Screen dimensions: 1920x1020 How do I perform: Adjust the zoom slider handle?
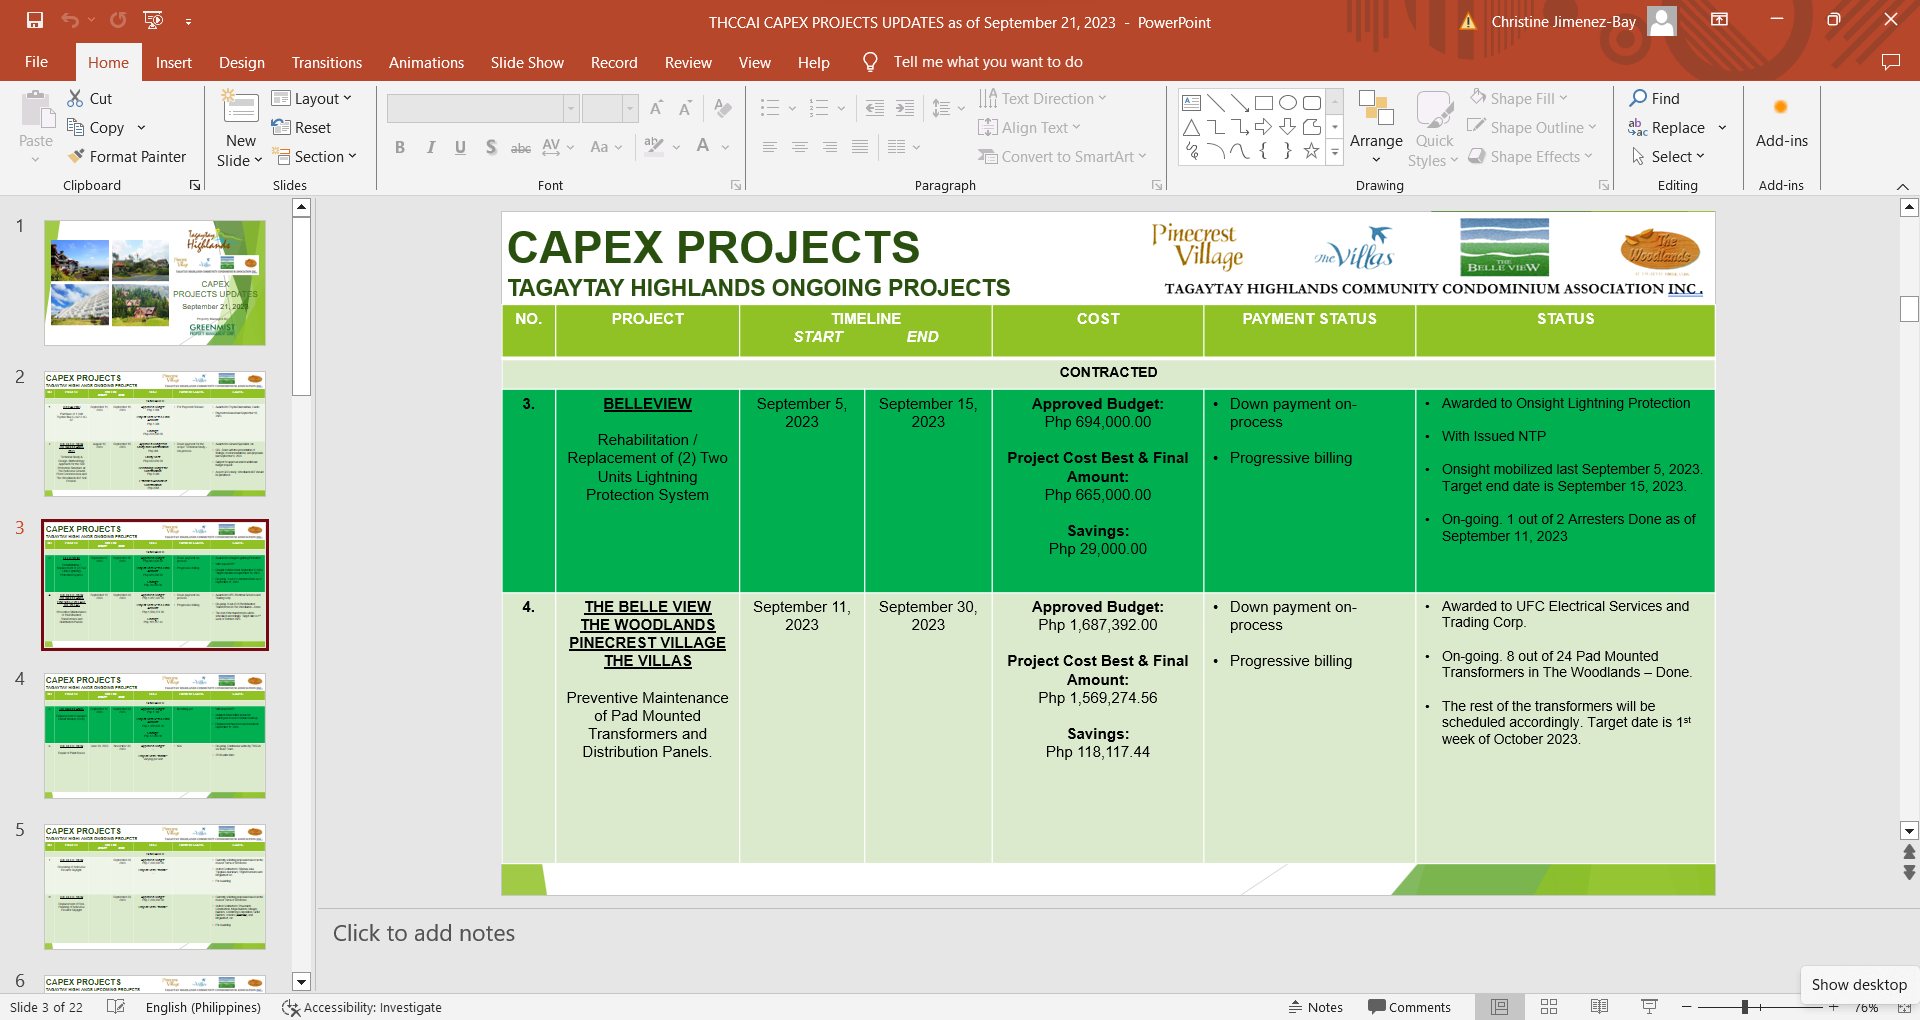point(1744,1007)
